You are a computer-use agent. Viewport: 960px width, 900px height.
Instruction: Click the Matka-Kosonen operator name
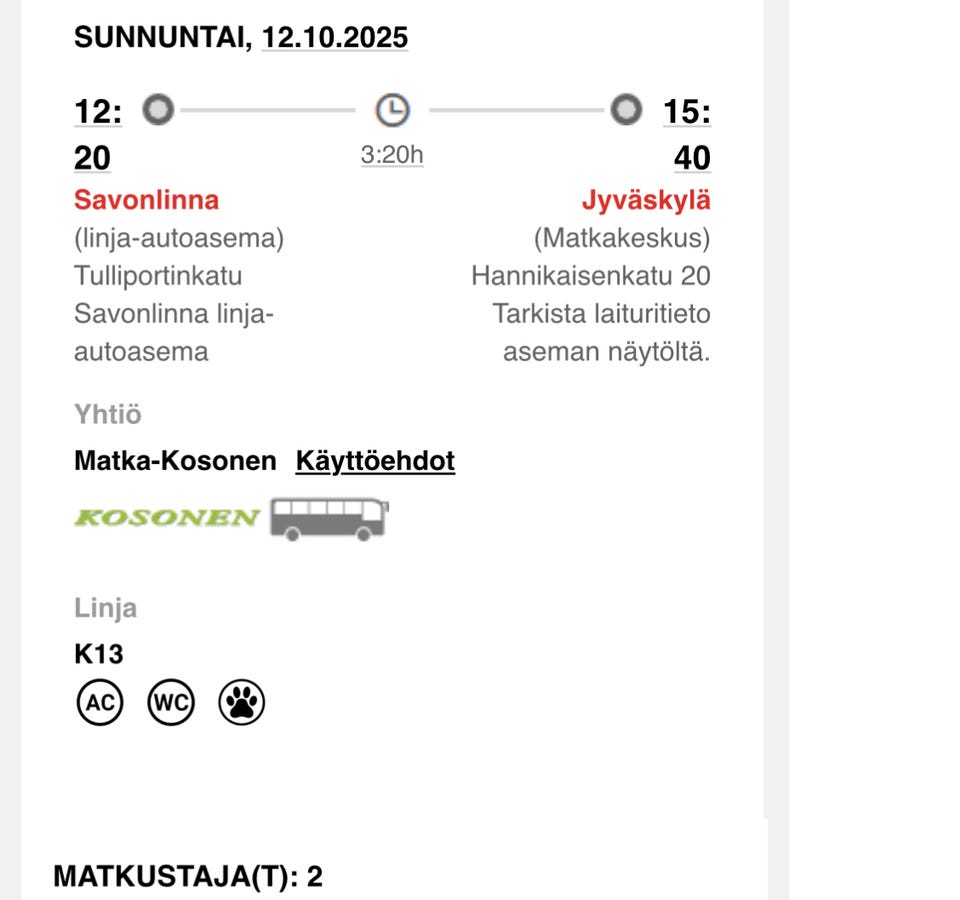[x=175, y=461]
